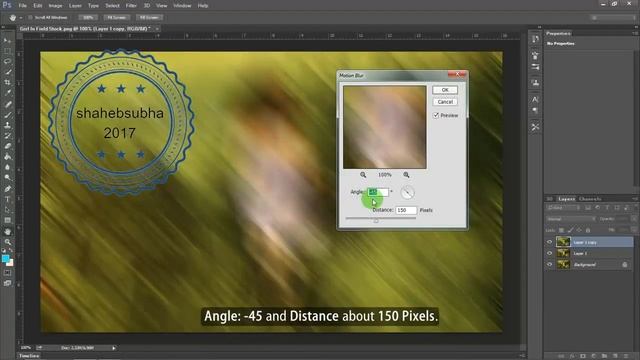Select the Eraser tool
The width and height of the screenshot is (640, 360).
point(7,146)
